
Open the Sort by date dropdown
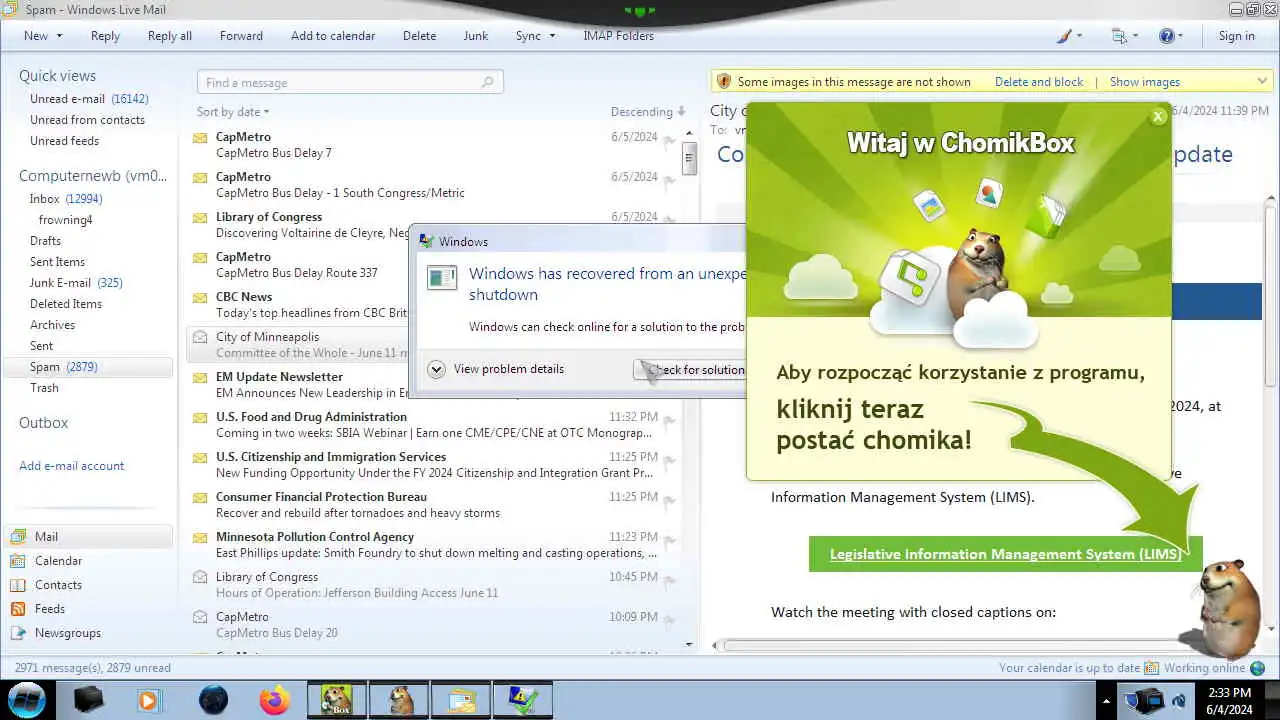coord(233,112)
